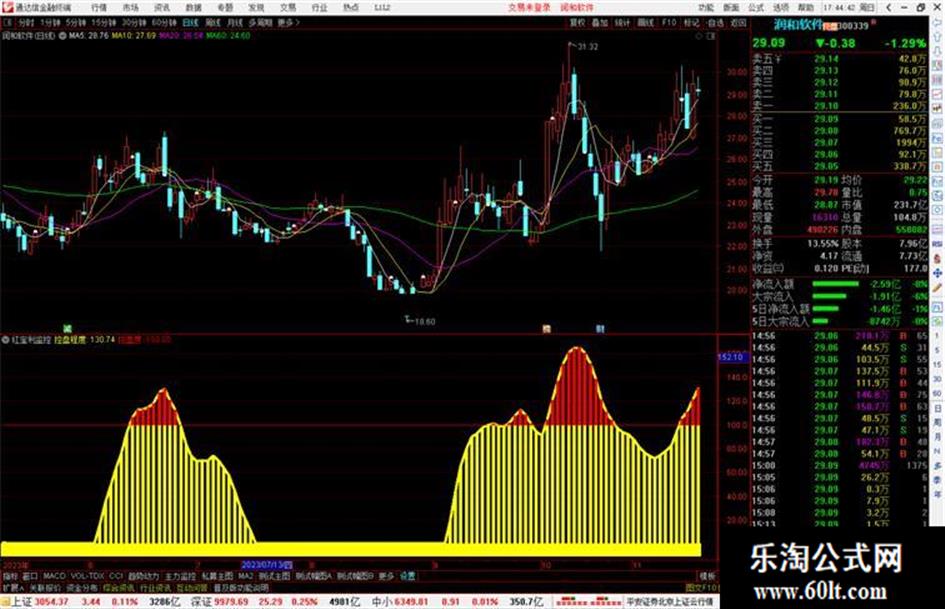Open the 市场 menu
This screenshot has width=945, height=609.
(131, 7)
